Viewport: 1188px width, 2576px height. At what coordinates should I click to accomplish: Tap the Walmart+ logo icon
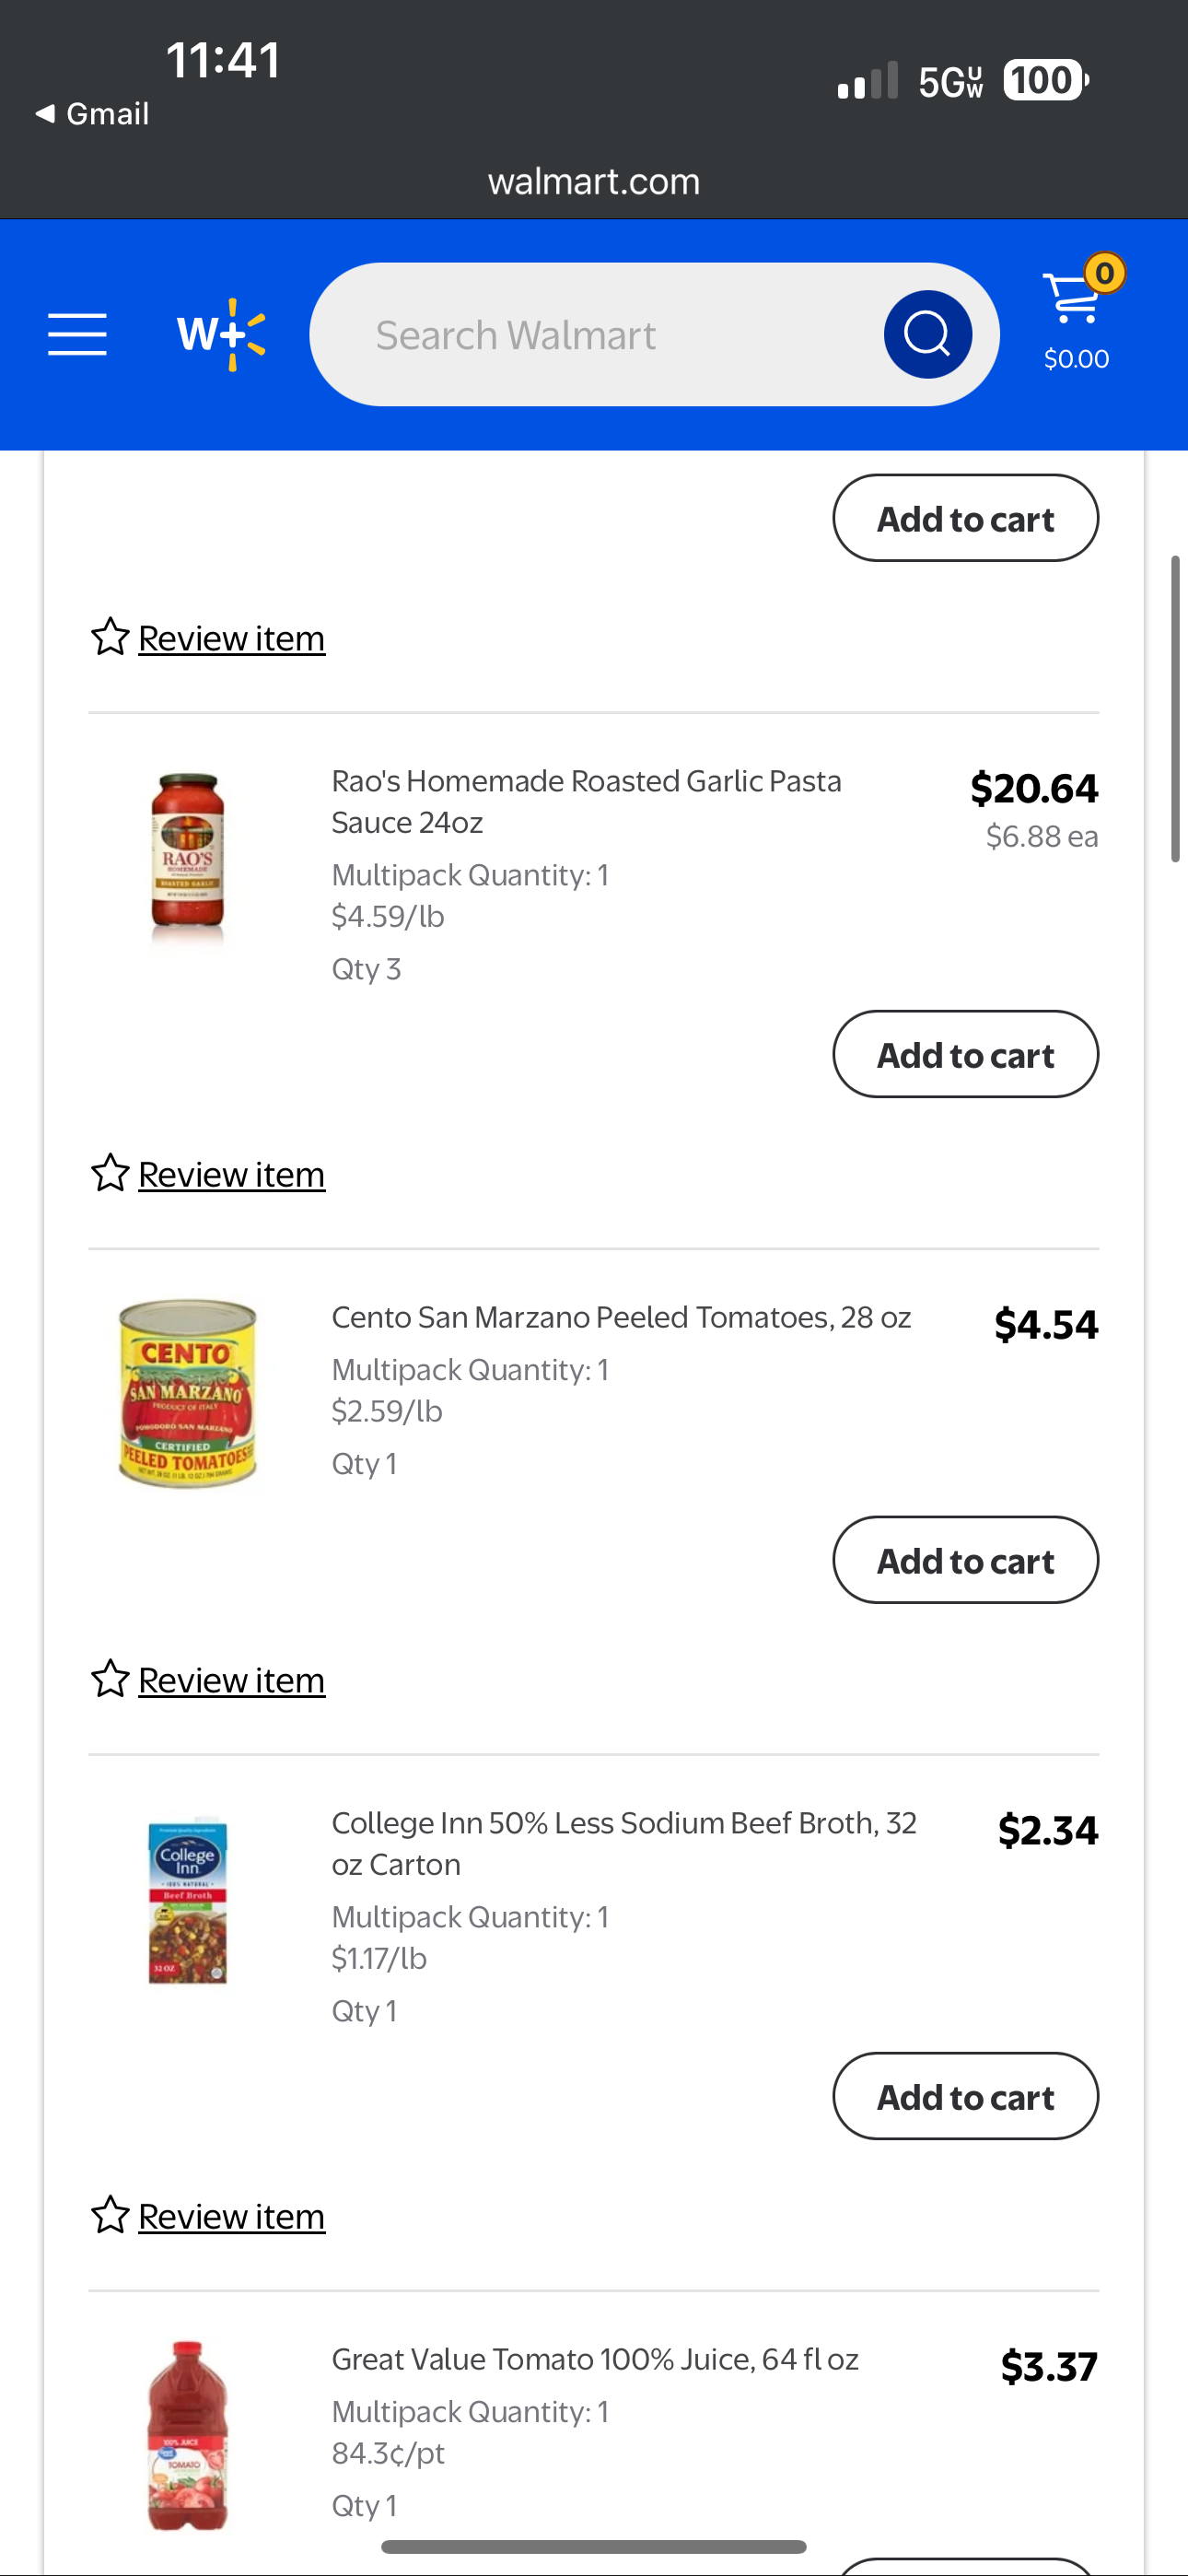pos(221,334)
